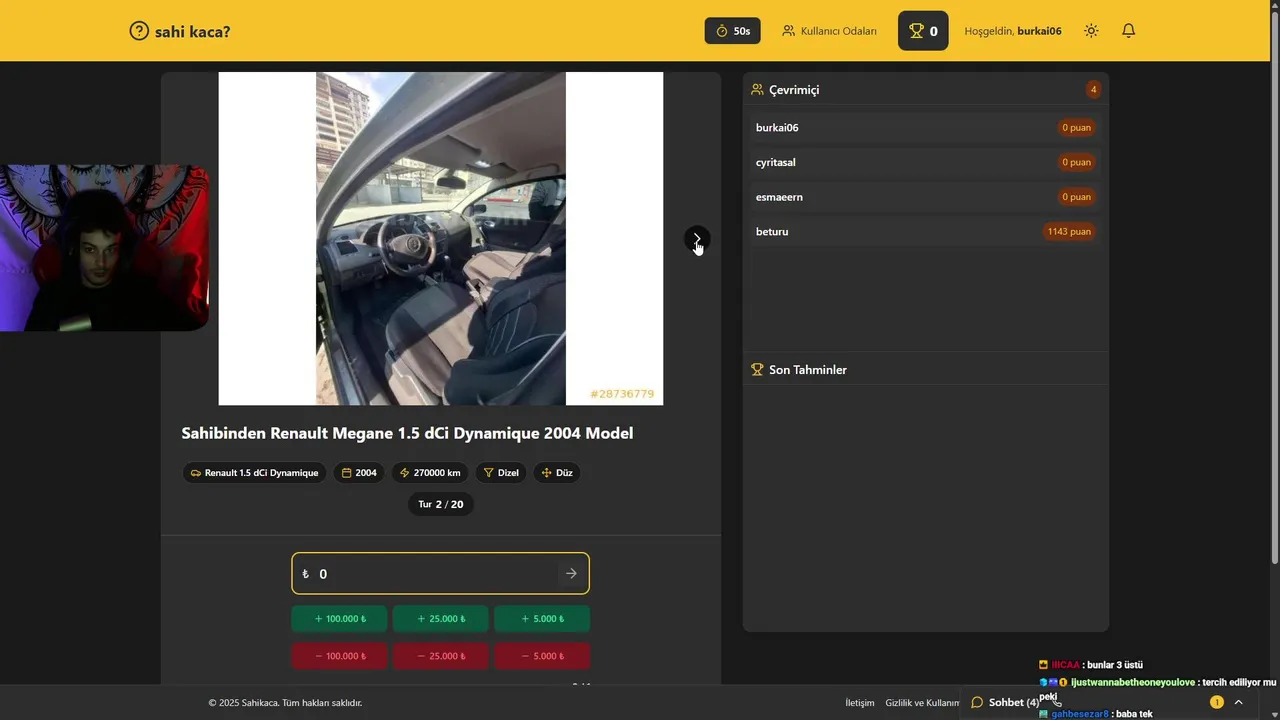Subtract 5.000 ₺ from the guess
The width and height of the screenshot is (1280, 720).
[x=542, y=656]
